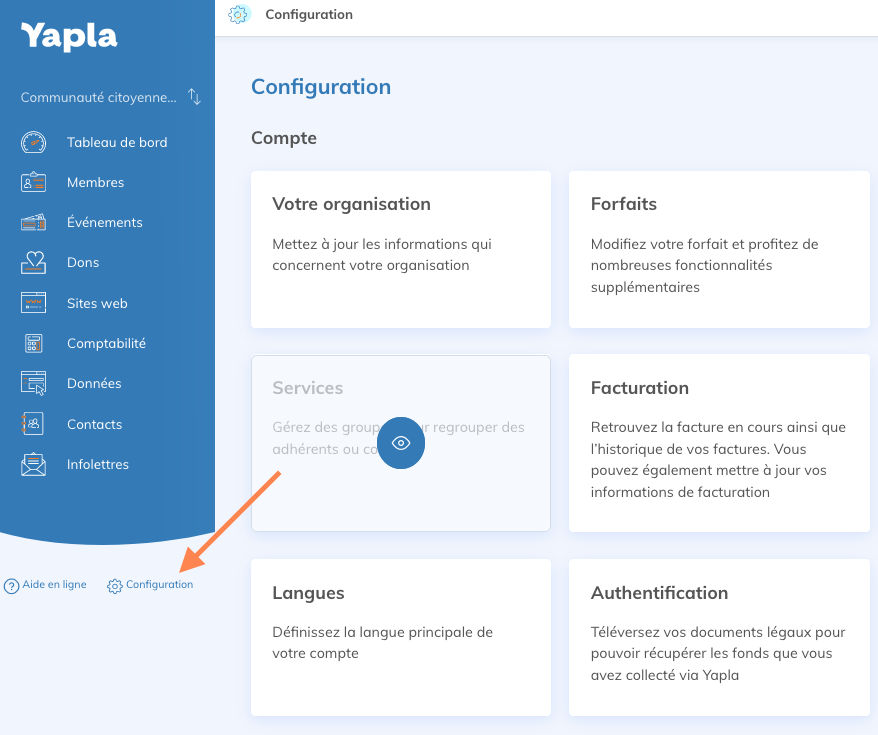Click the Aide en ligne link
Viewport: 878px width, 735px height.
click(52, 584)
